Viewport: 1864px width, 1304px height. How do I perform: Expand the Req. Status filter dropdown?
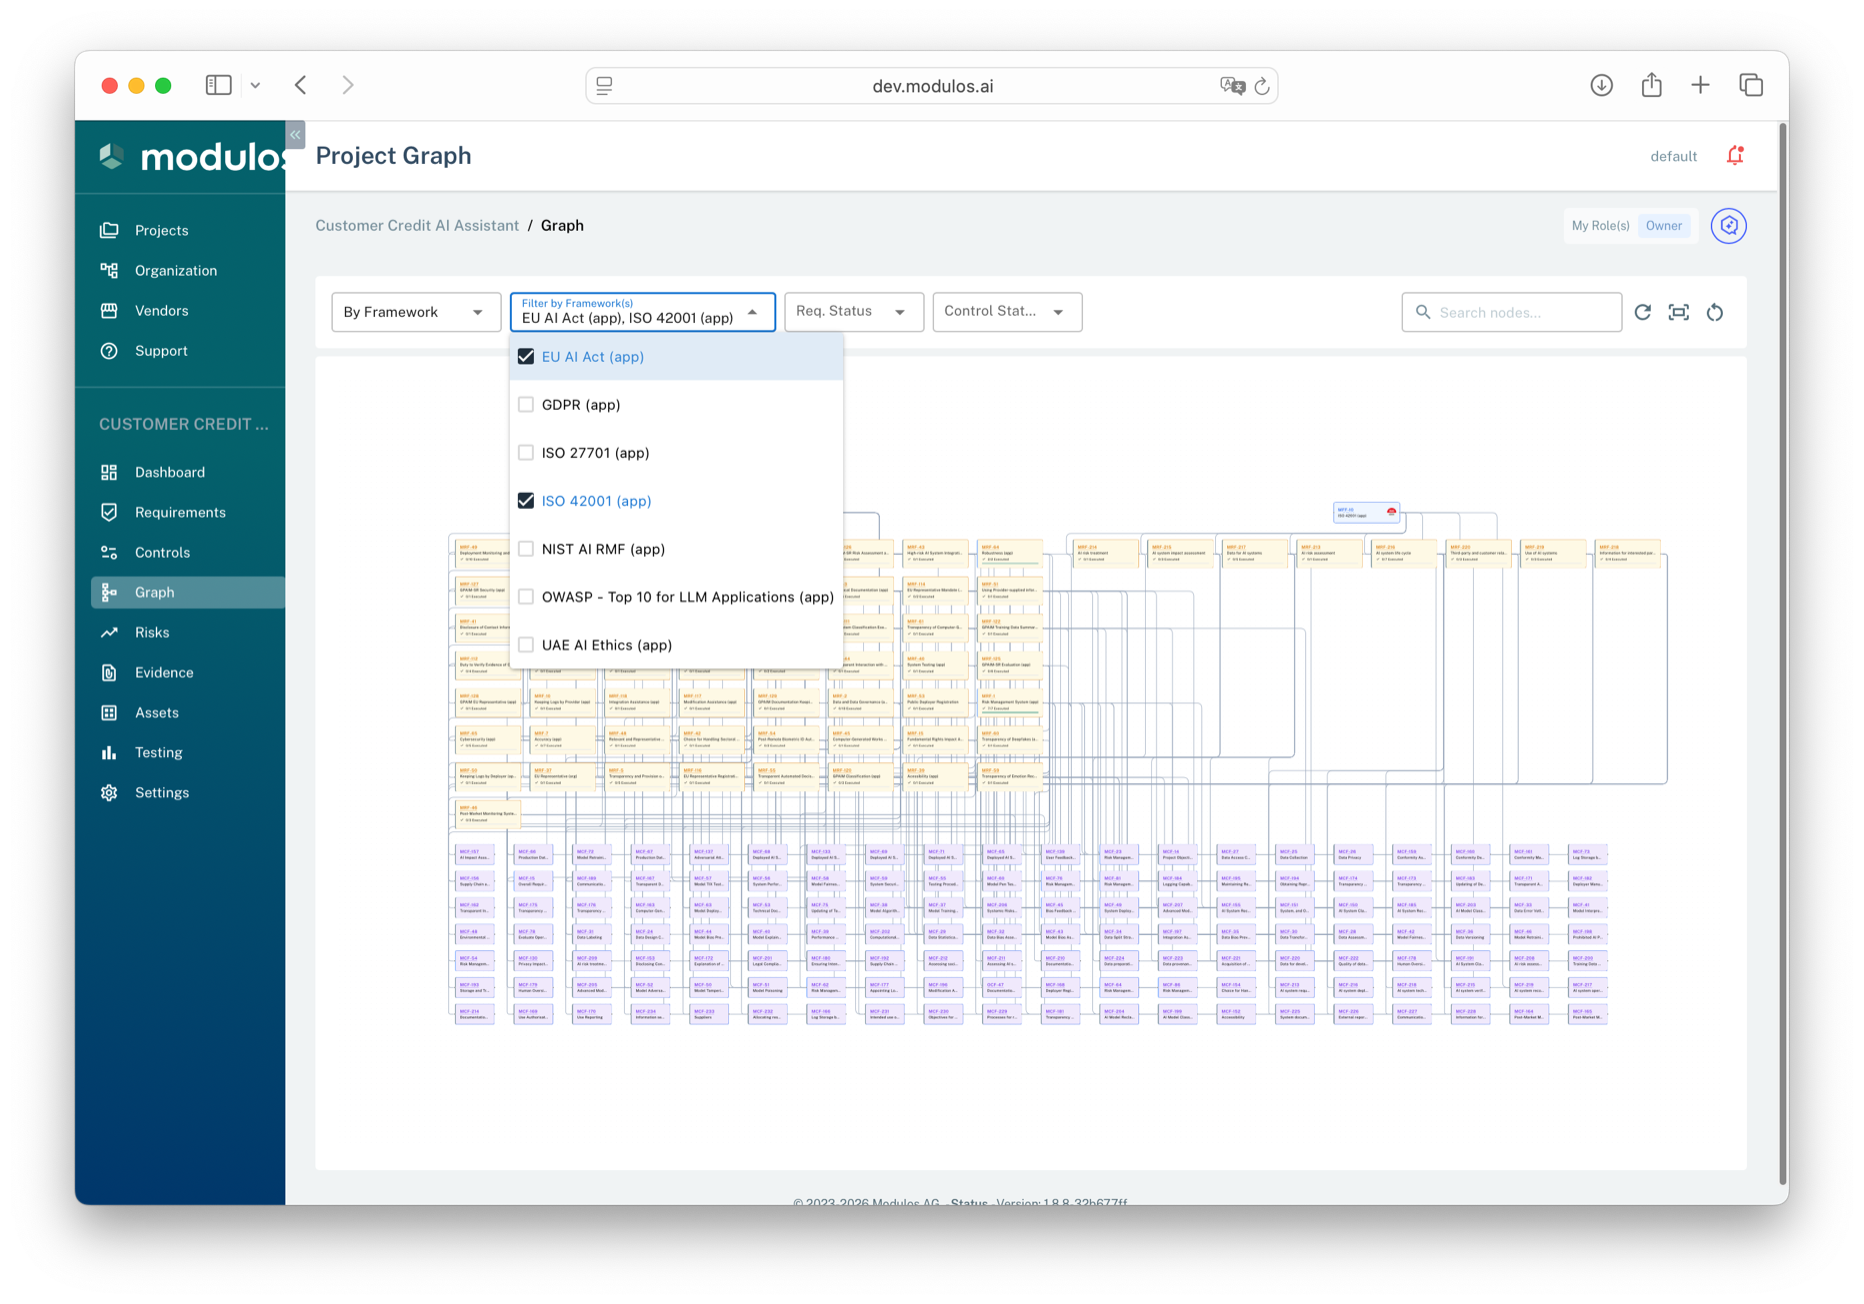[x=853, y=312]
